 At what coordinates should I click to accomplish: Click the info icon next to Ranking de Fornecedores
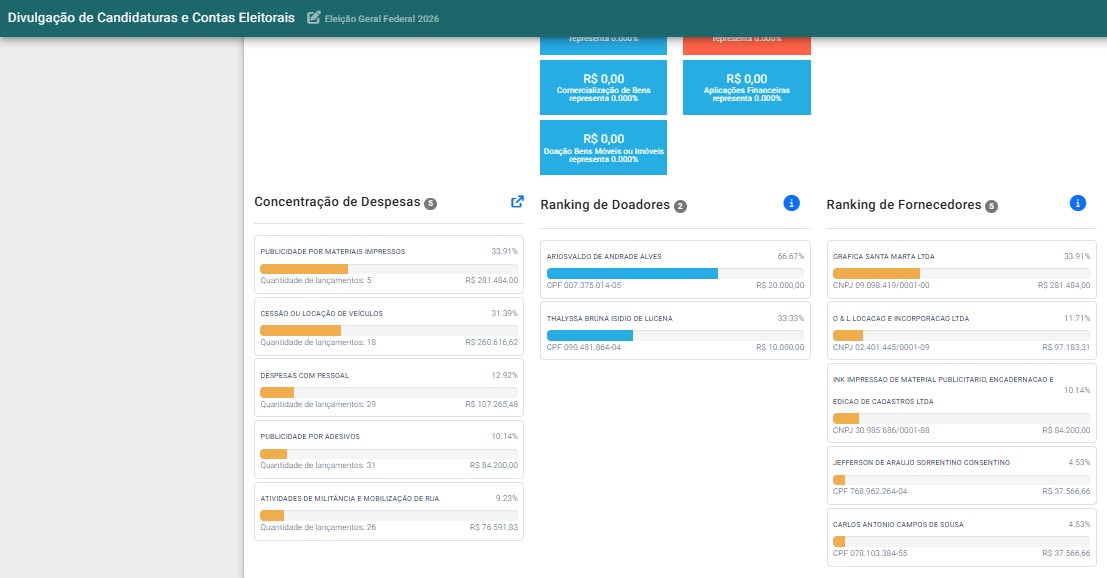tap(1077, 203)
